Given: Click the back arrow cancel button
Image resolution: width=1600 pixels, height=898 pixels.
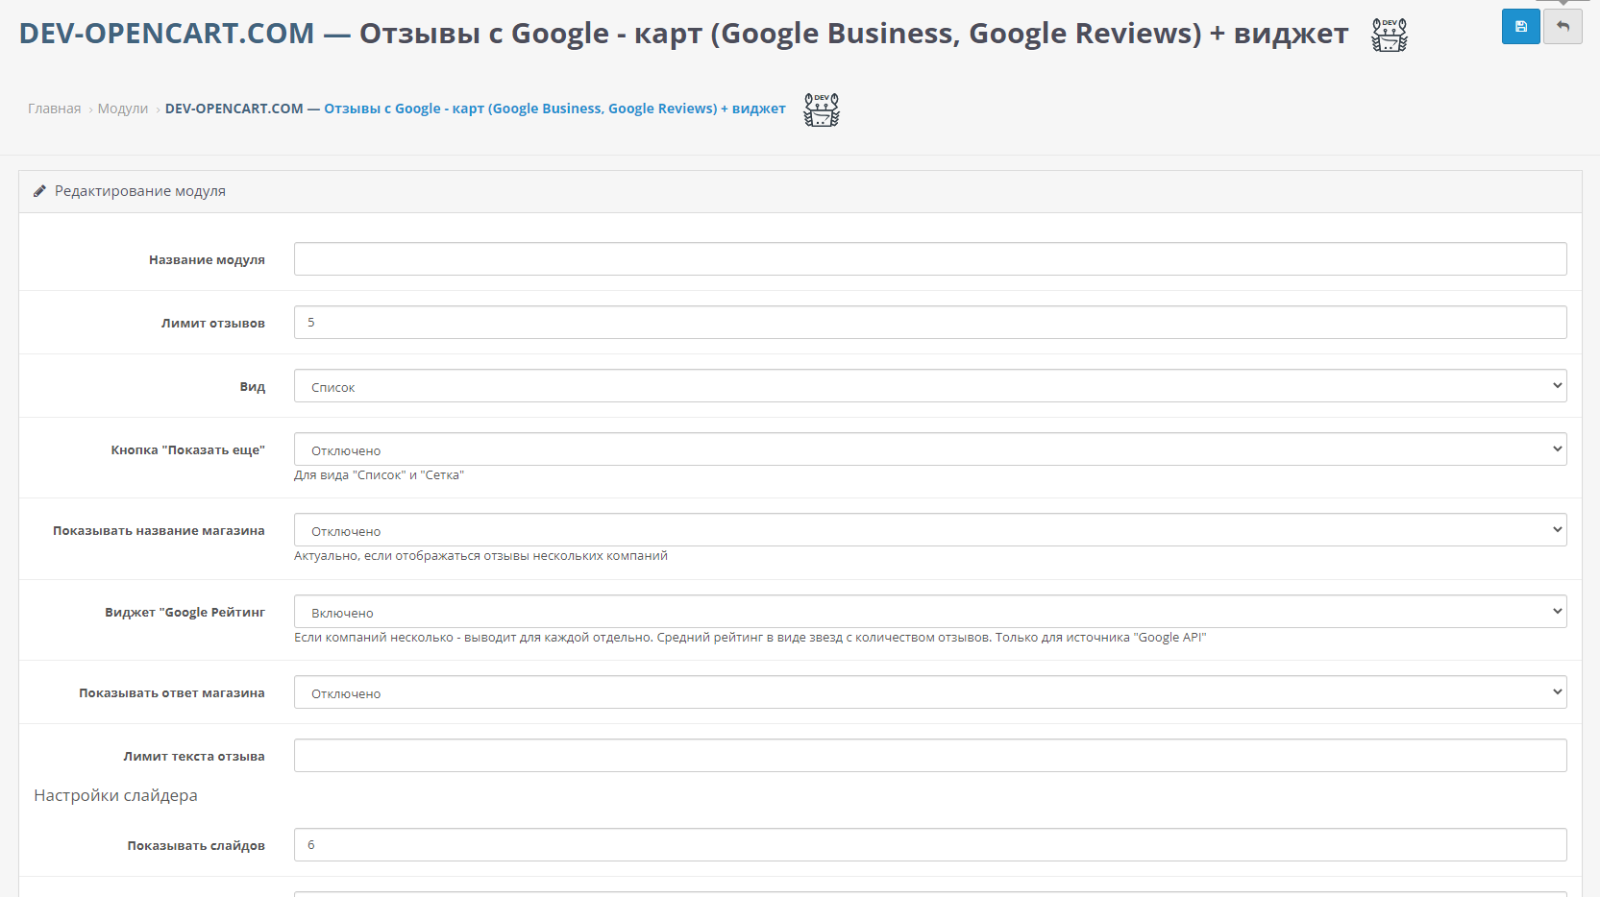Looking at the screenshot, I should (x=1563, y=27).
